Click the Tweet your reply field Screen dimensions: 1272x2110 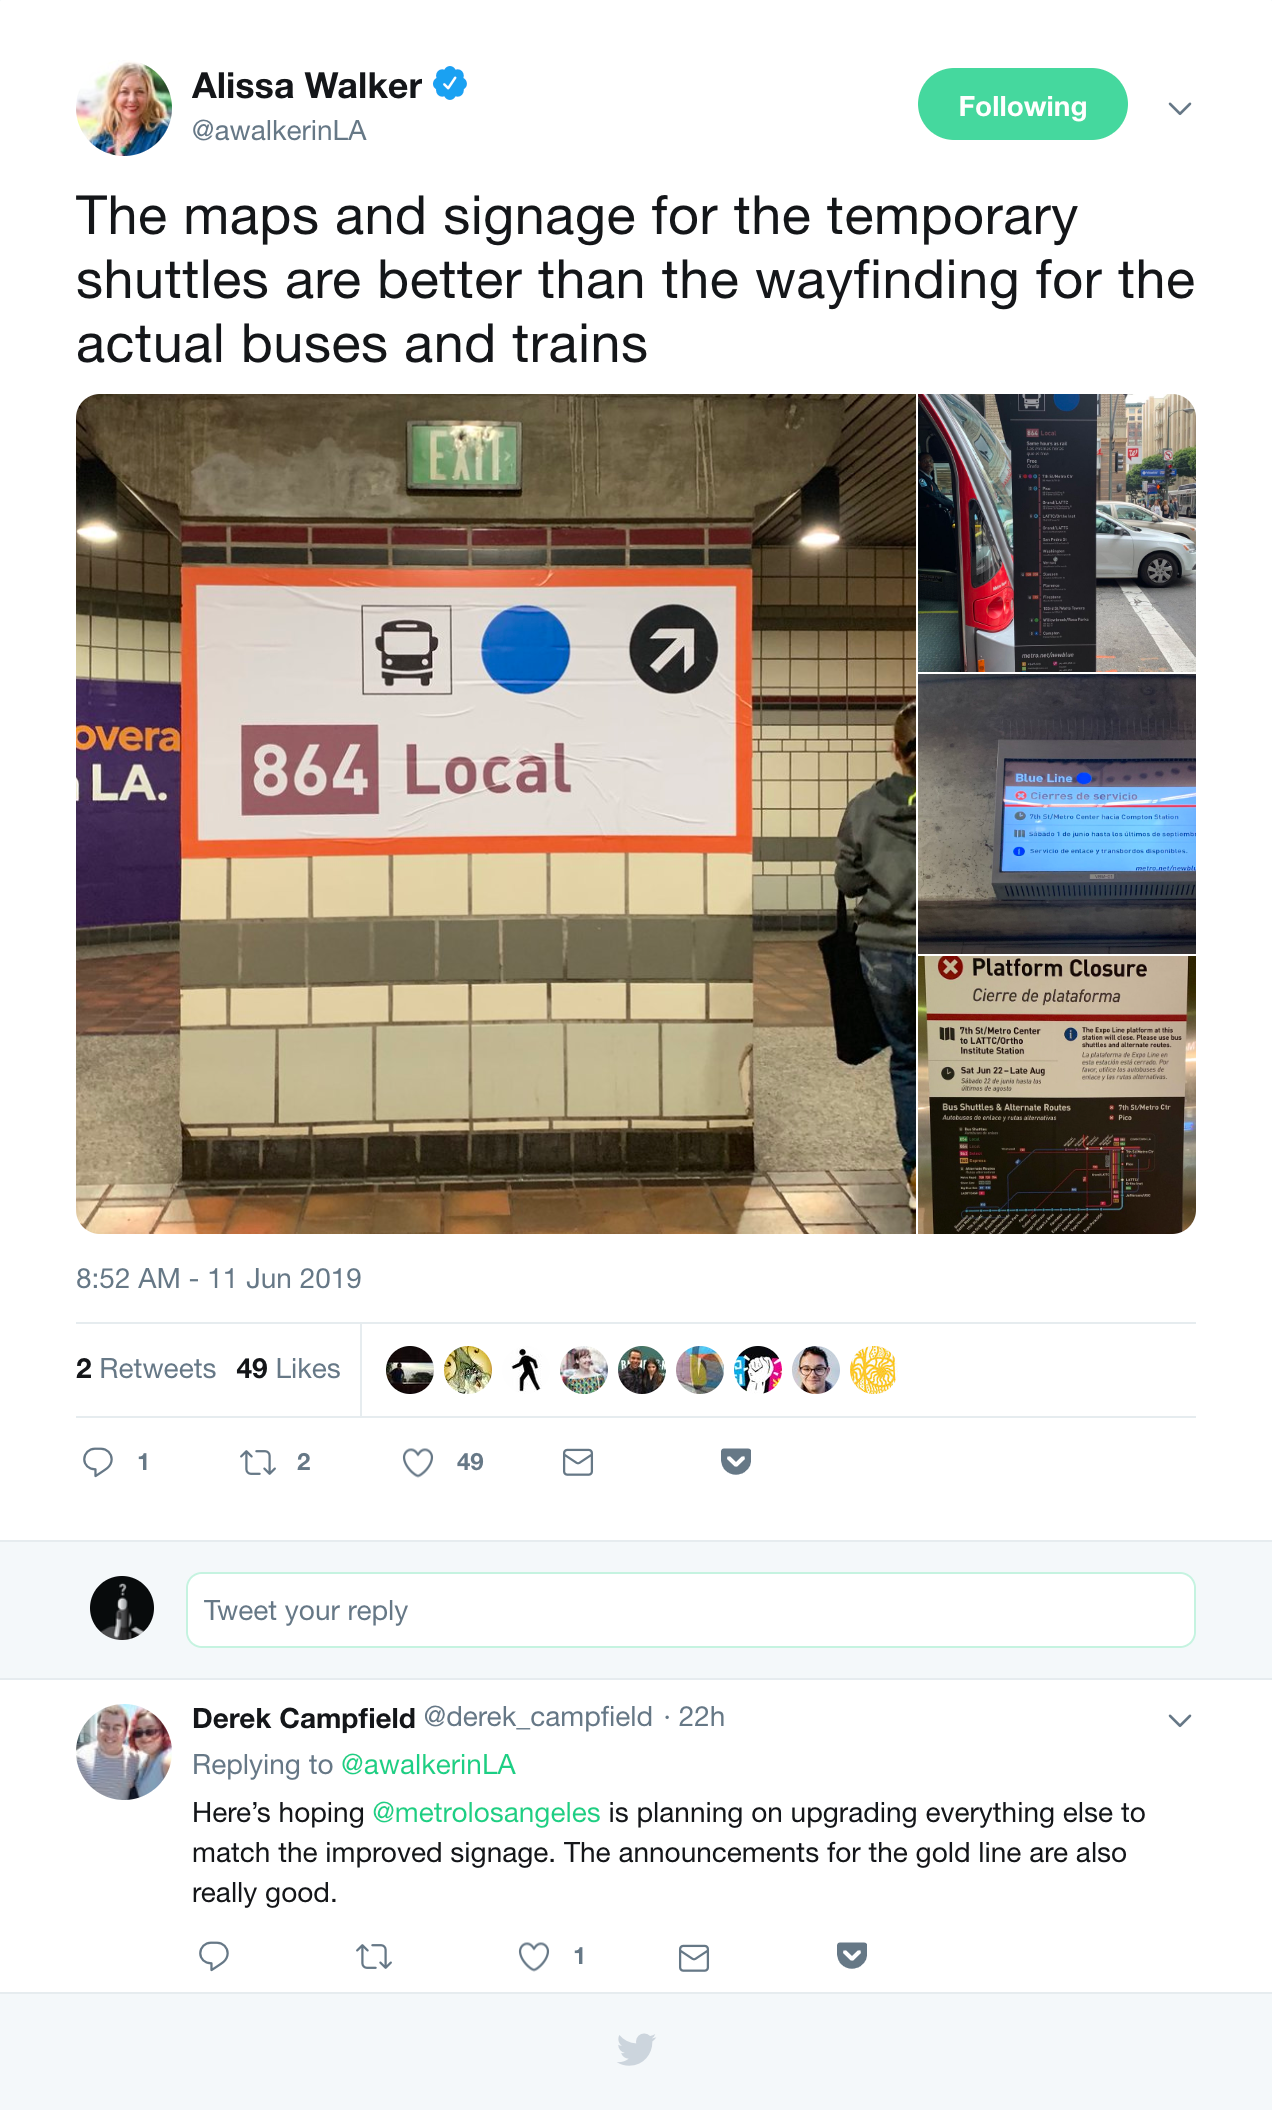(690, 1610)
